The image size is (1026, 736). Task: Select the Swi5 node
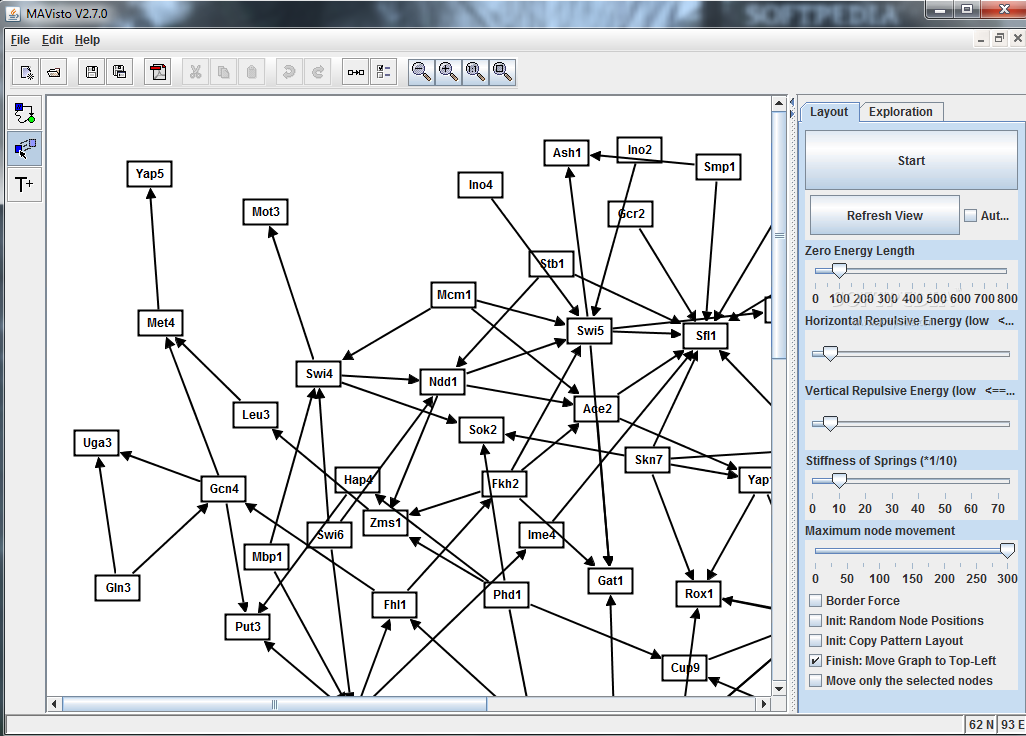[x=590, y=330]
